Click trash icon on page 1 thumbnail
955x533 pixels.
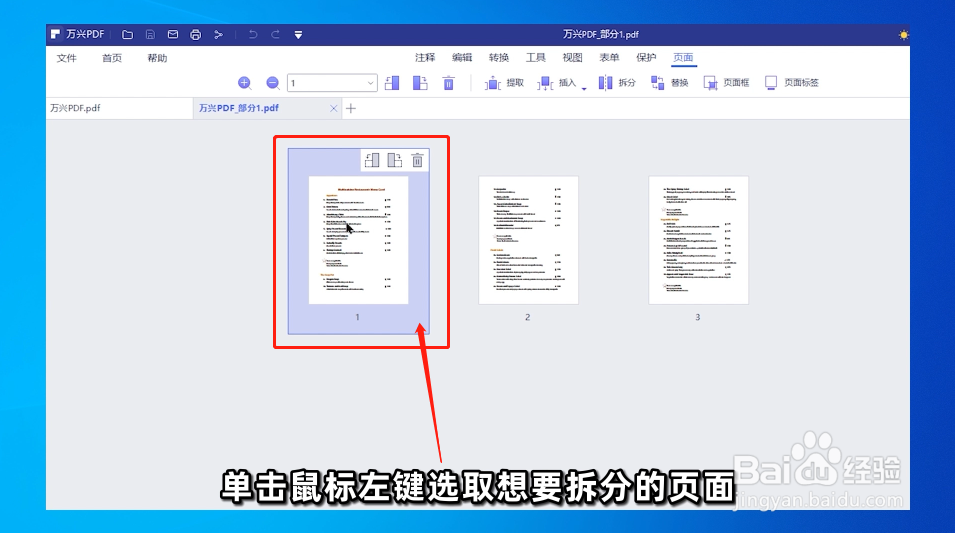pos(417,160)
